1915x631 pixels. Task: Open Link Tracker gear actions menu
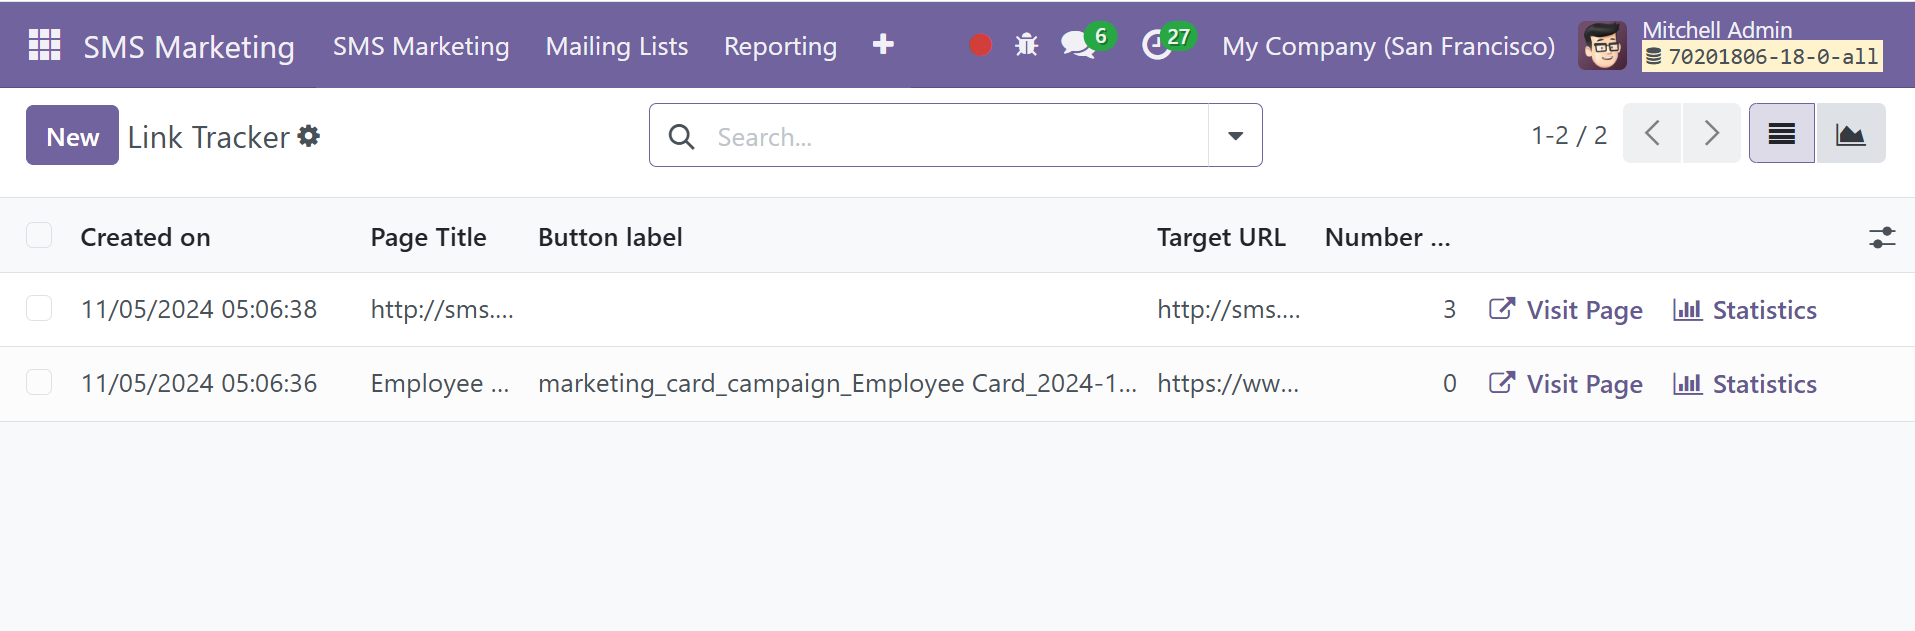point(309,136)
